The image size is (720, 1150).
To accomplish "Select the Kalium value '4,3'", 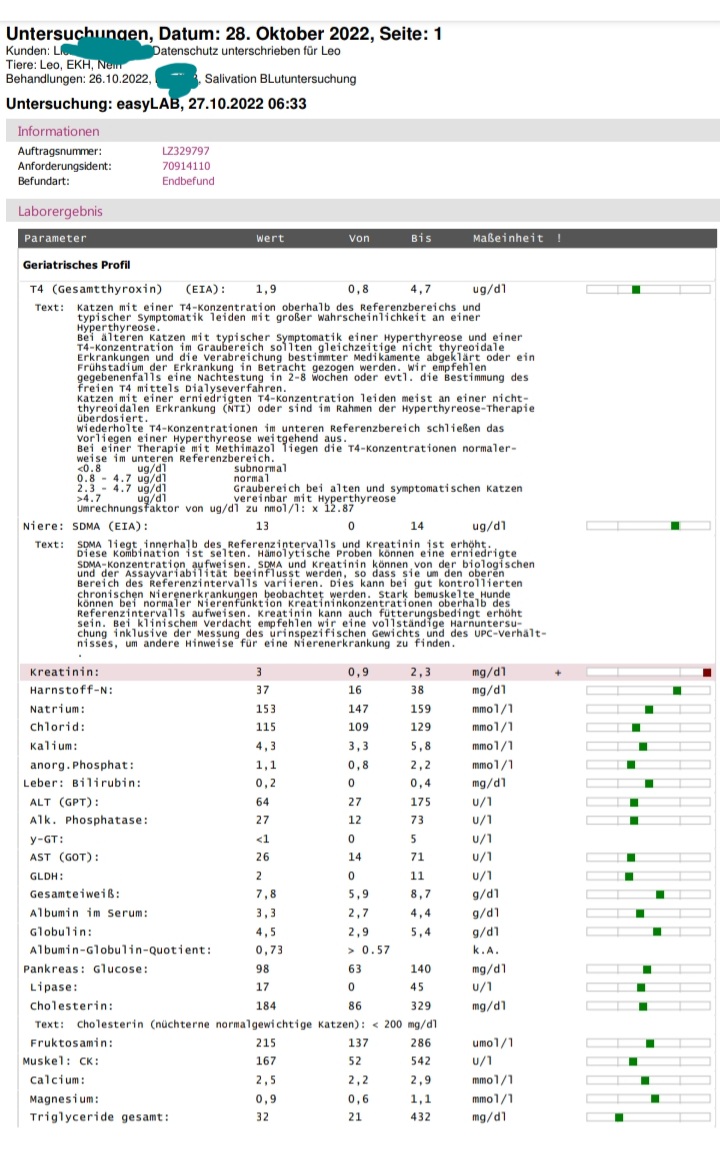I will (265, 746).
